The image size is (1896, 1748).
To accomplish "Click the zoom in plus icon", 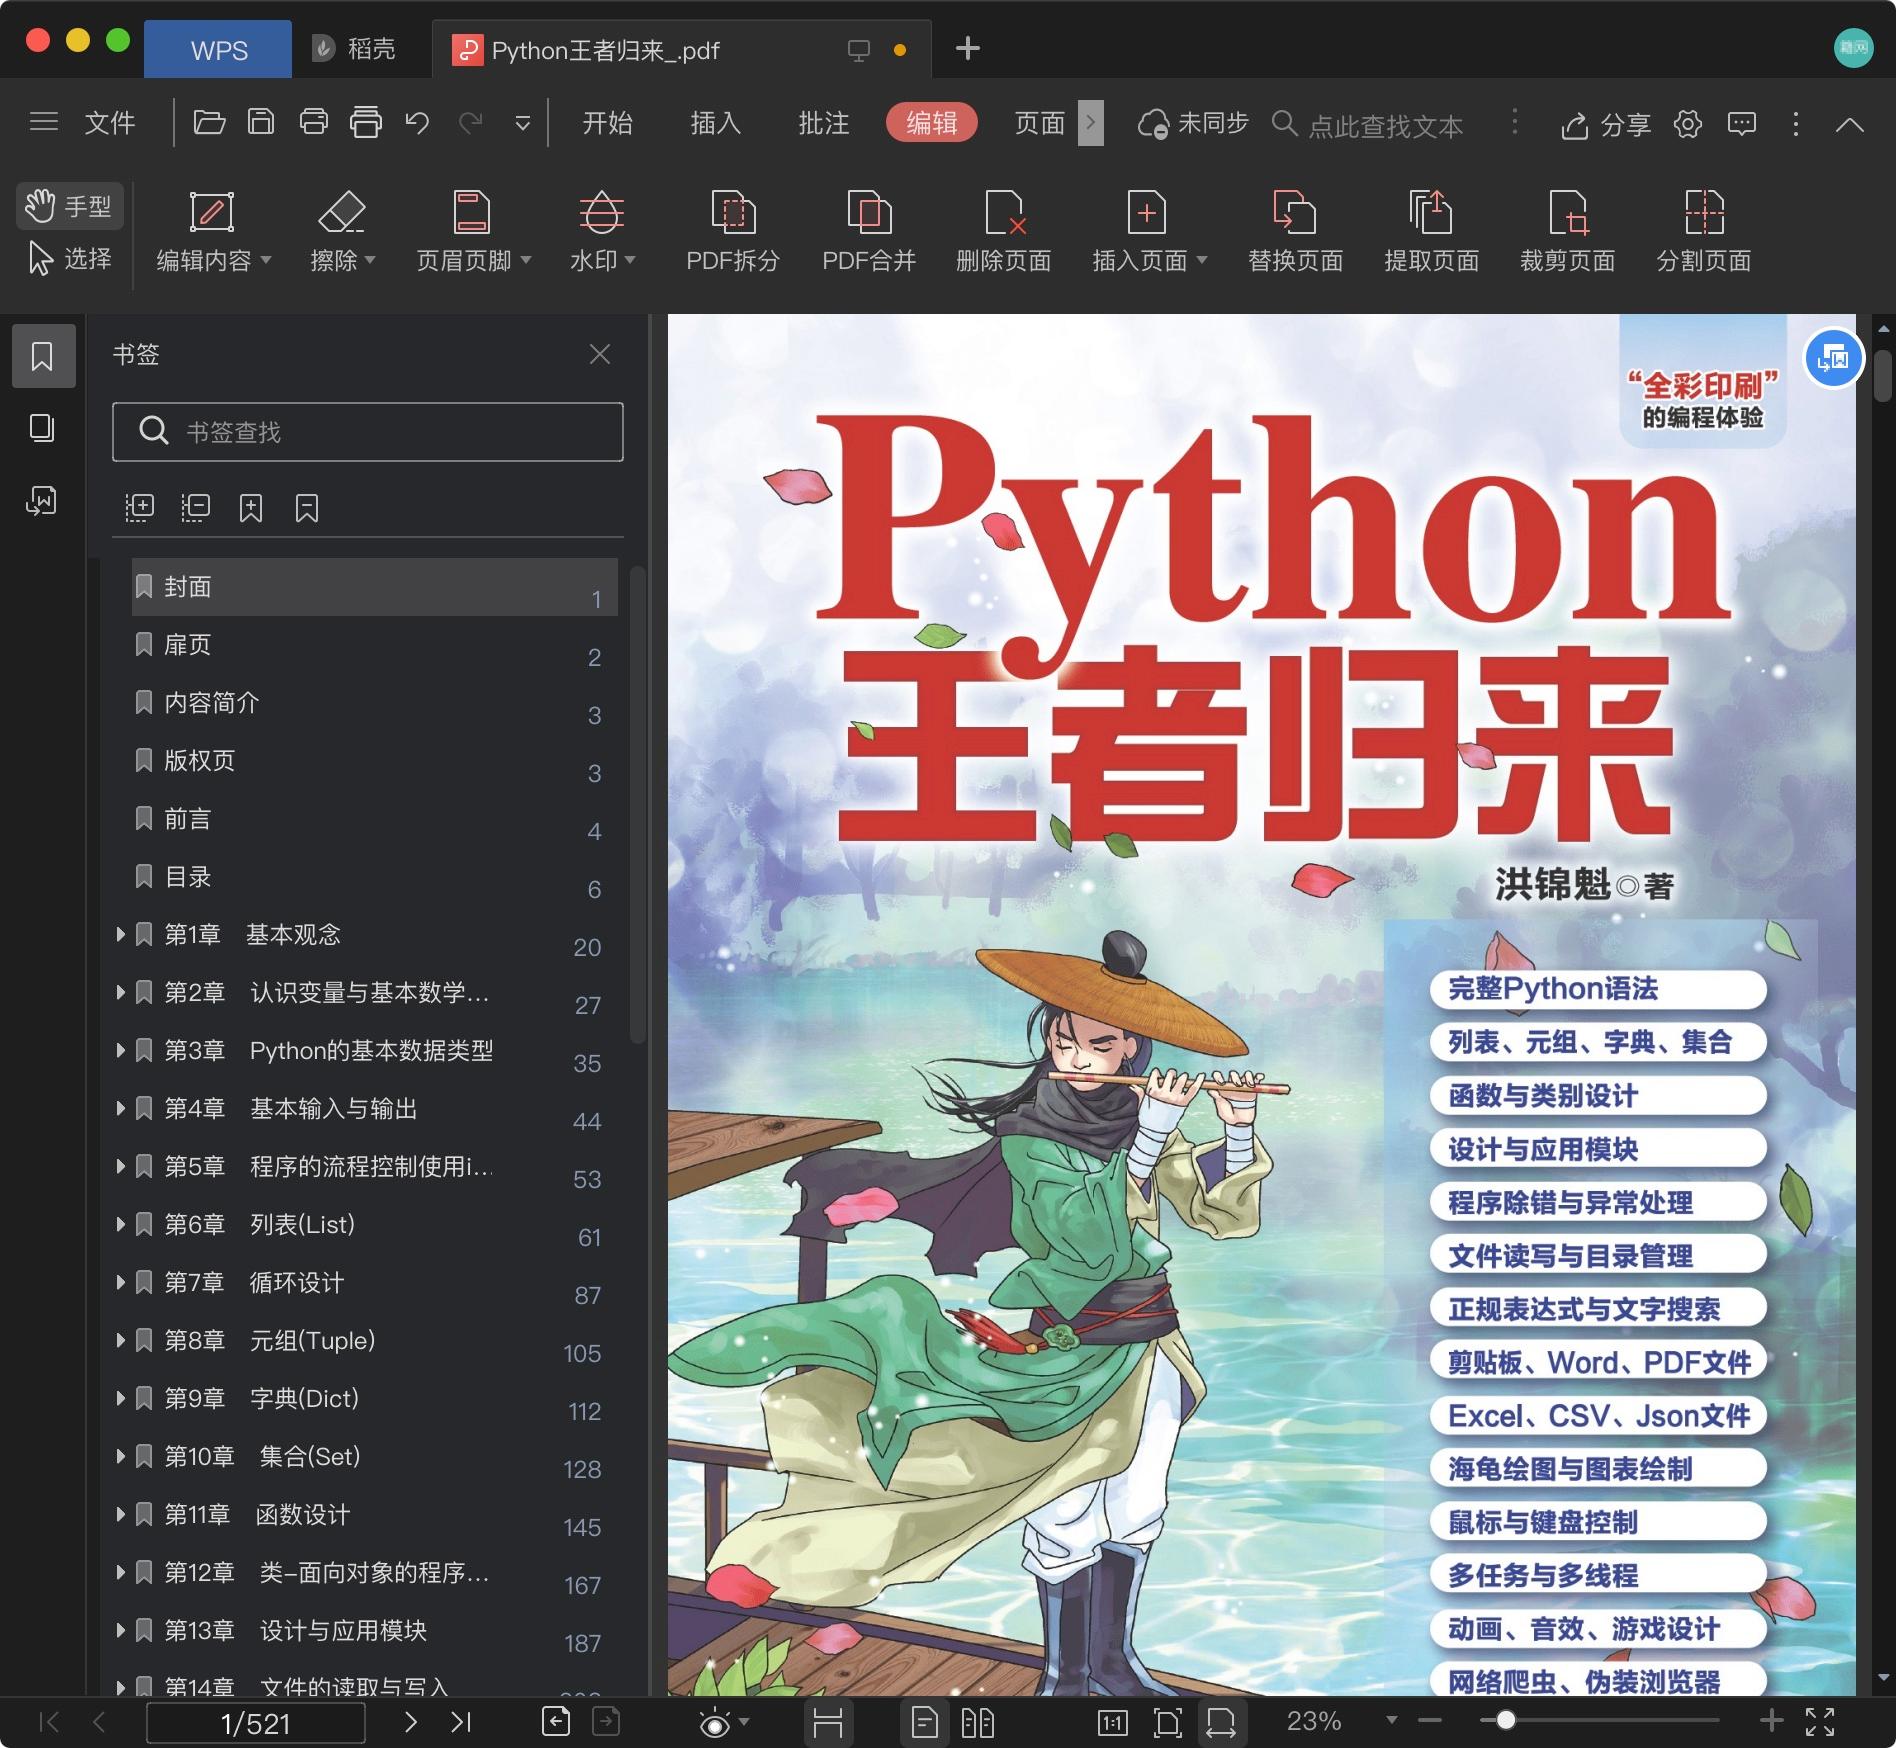I will [1771, 1720].
